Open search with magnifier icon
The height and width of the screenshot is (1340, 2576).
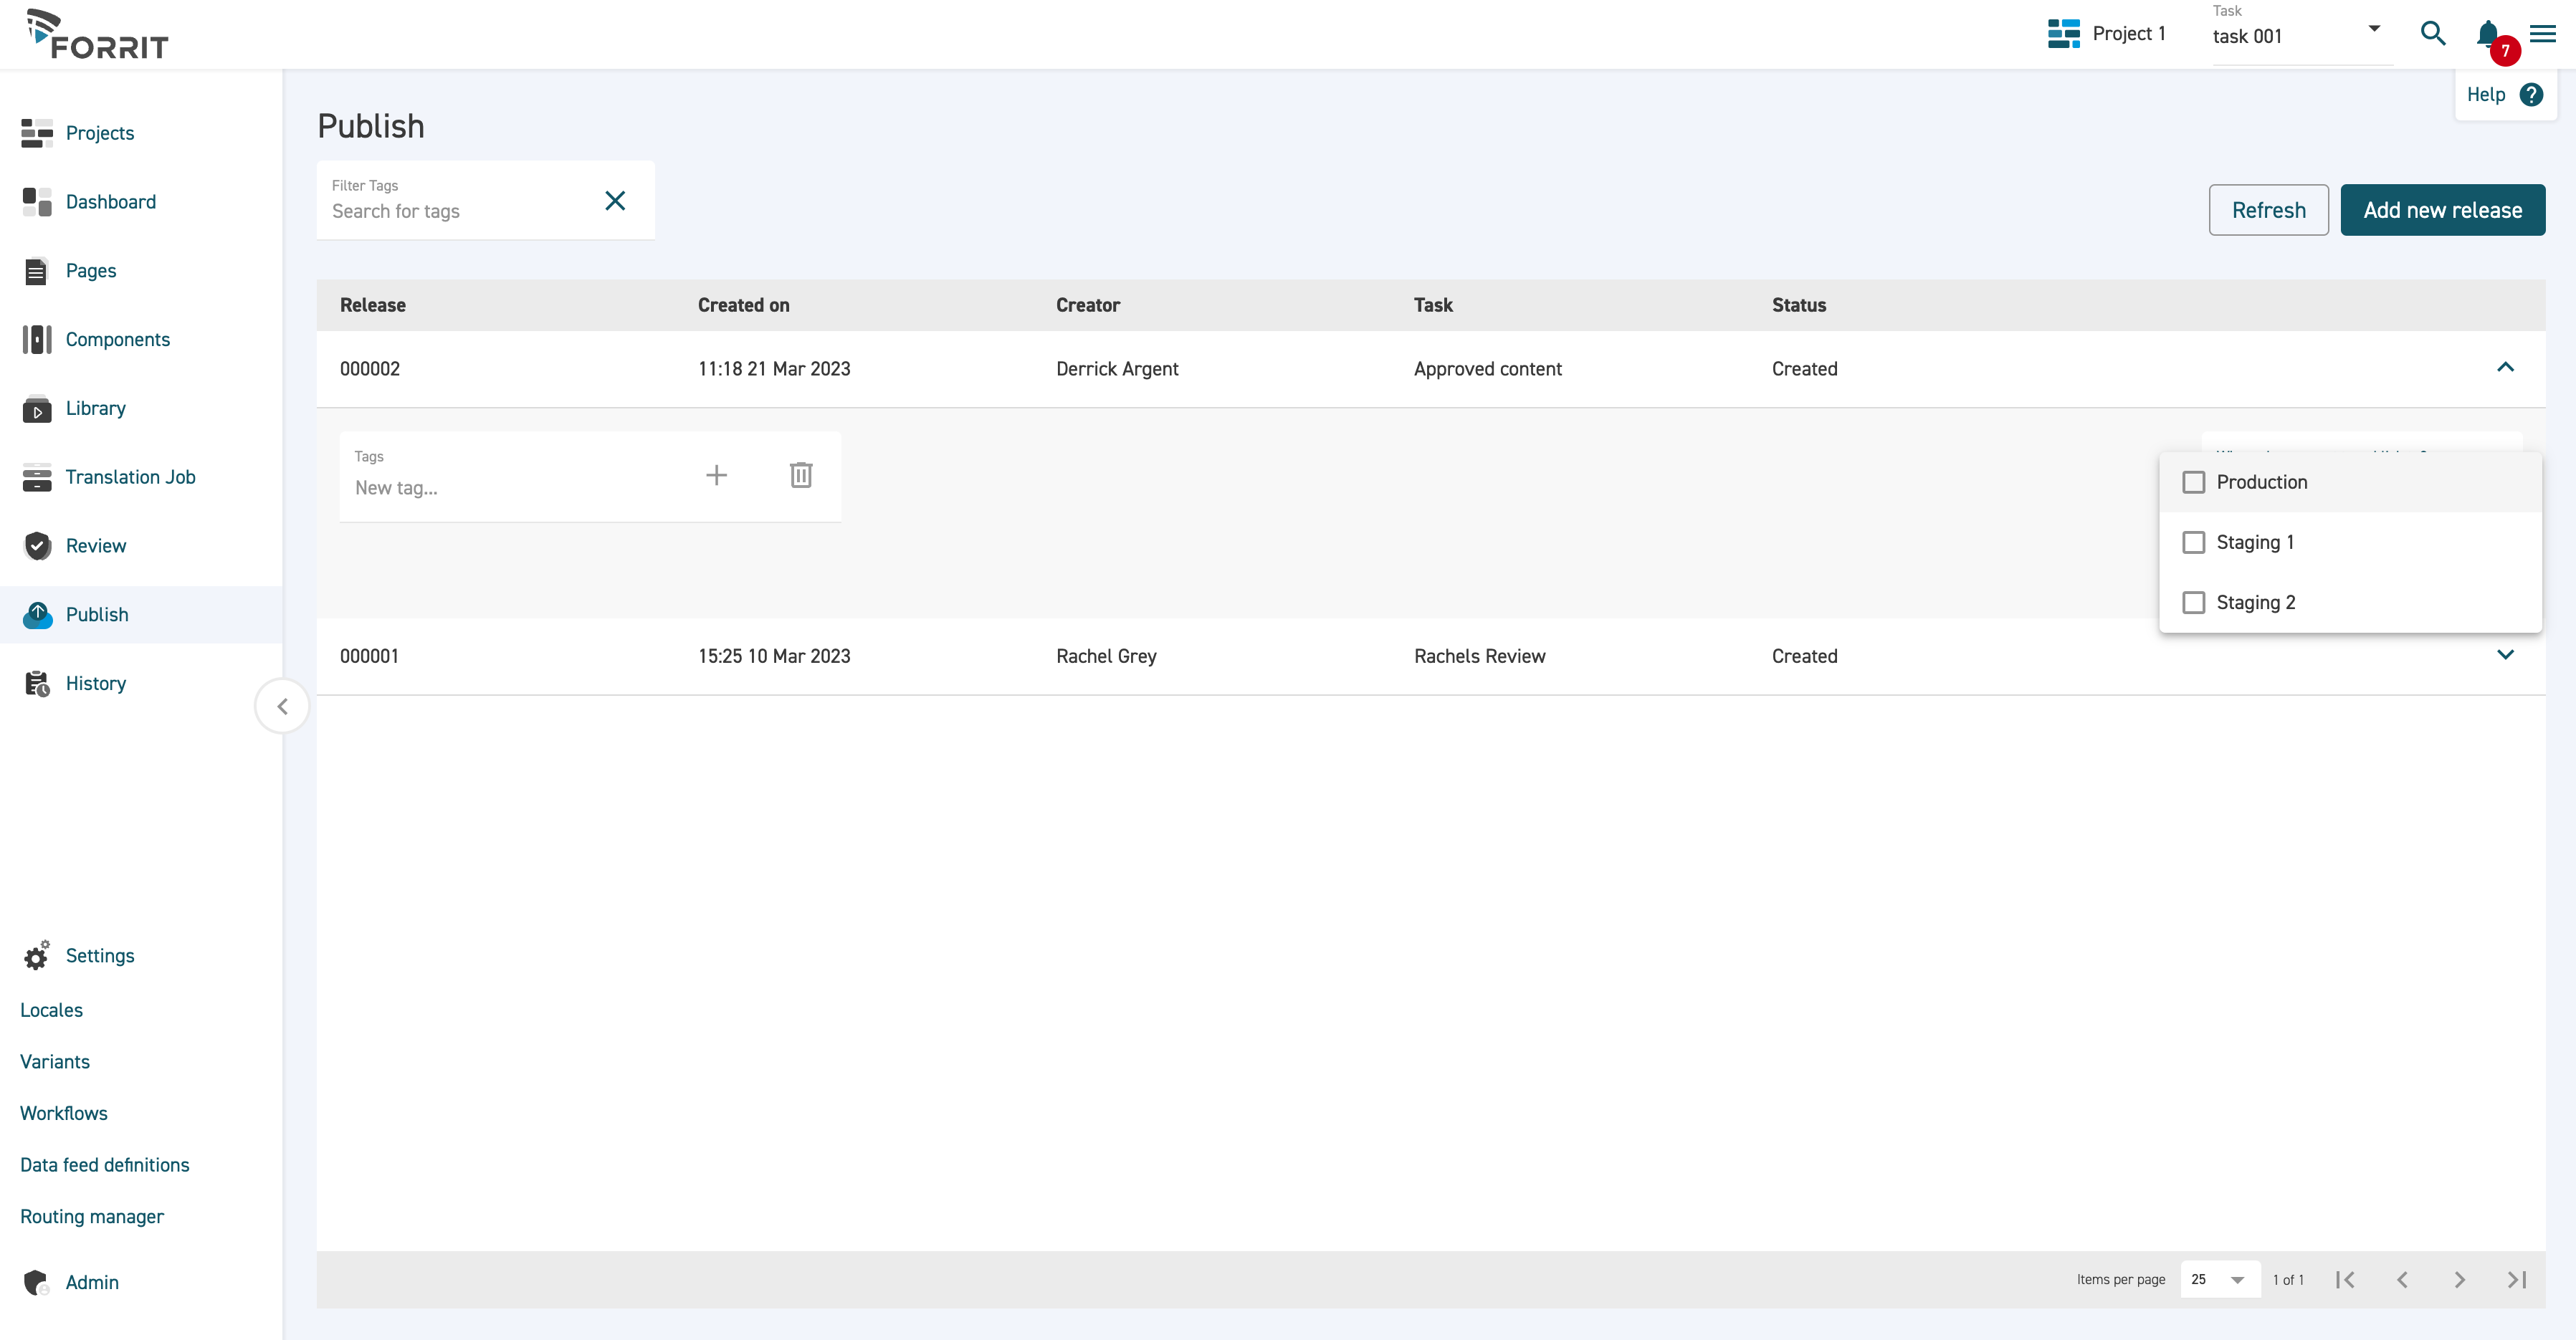[x=2433, y=34]
